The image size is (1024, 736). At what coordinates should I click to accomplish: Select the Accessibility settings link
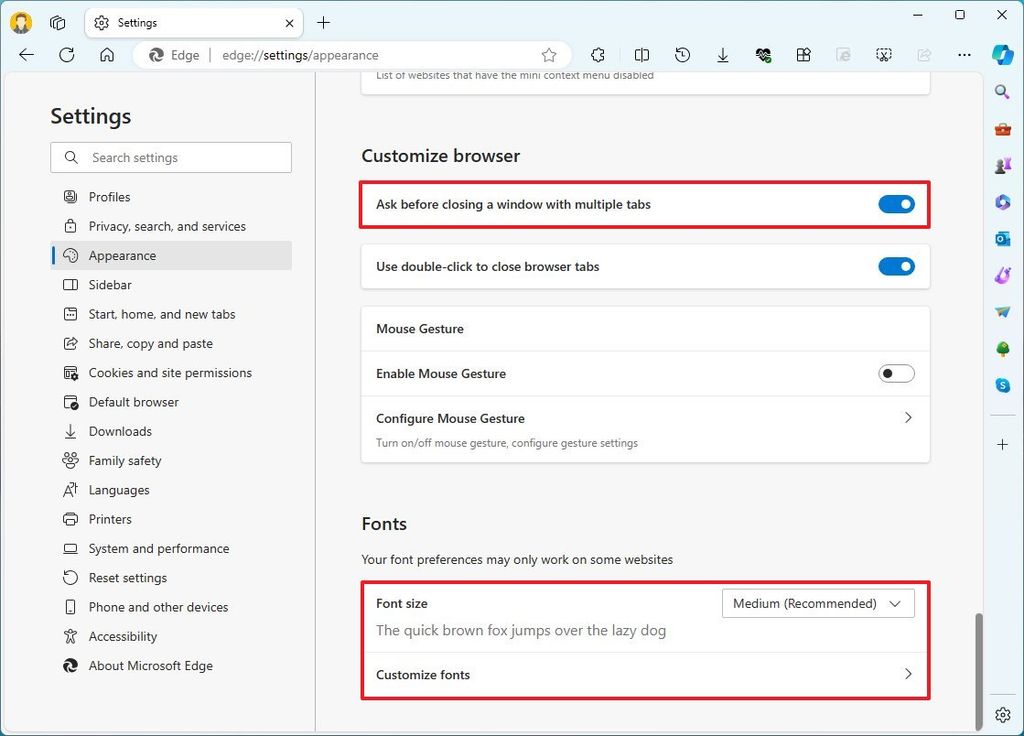pos(123,636)
